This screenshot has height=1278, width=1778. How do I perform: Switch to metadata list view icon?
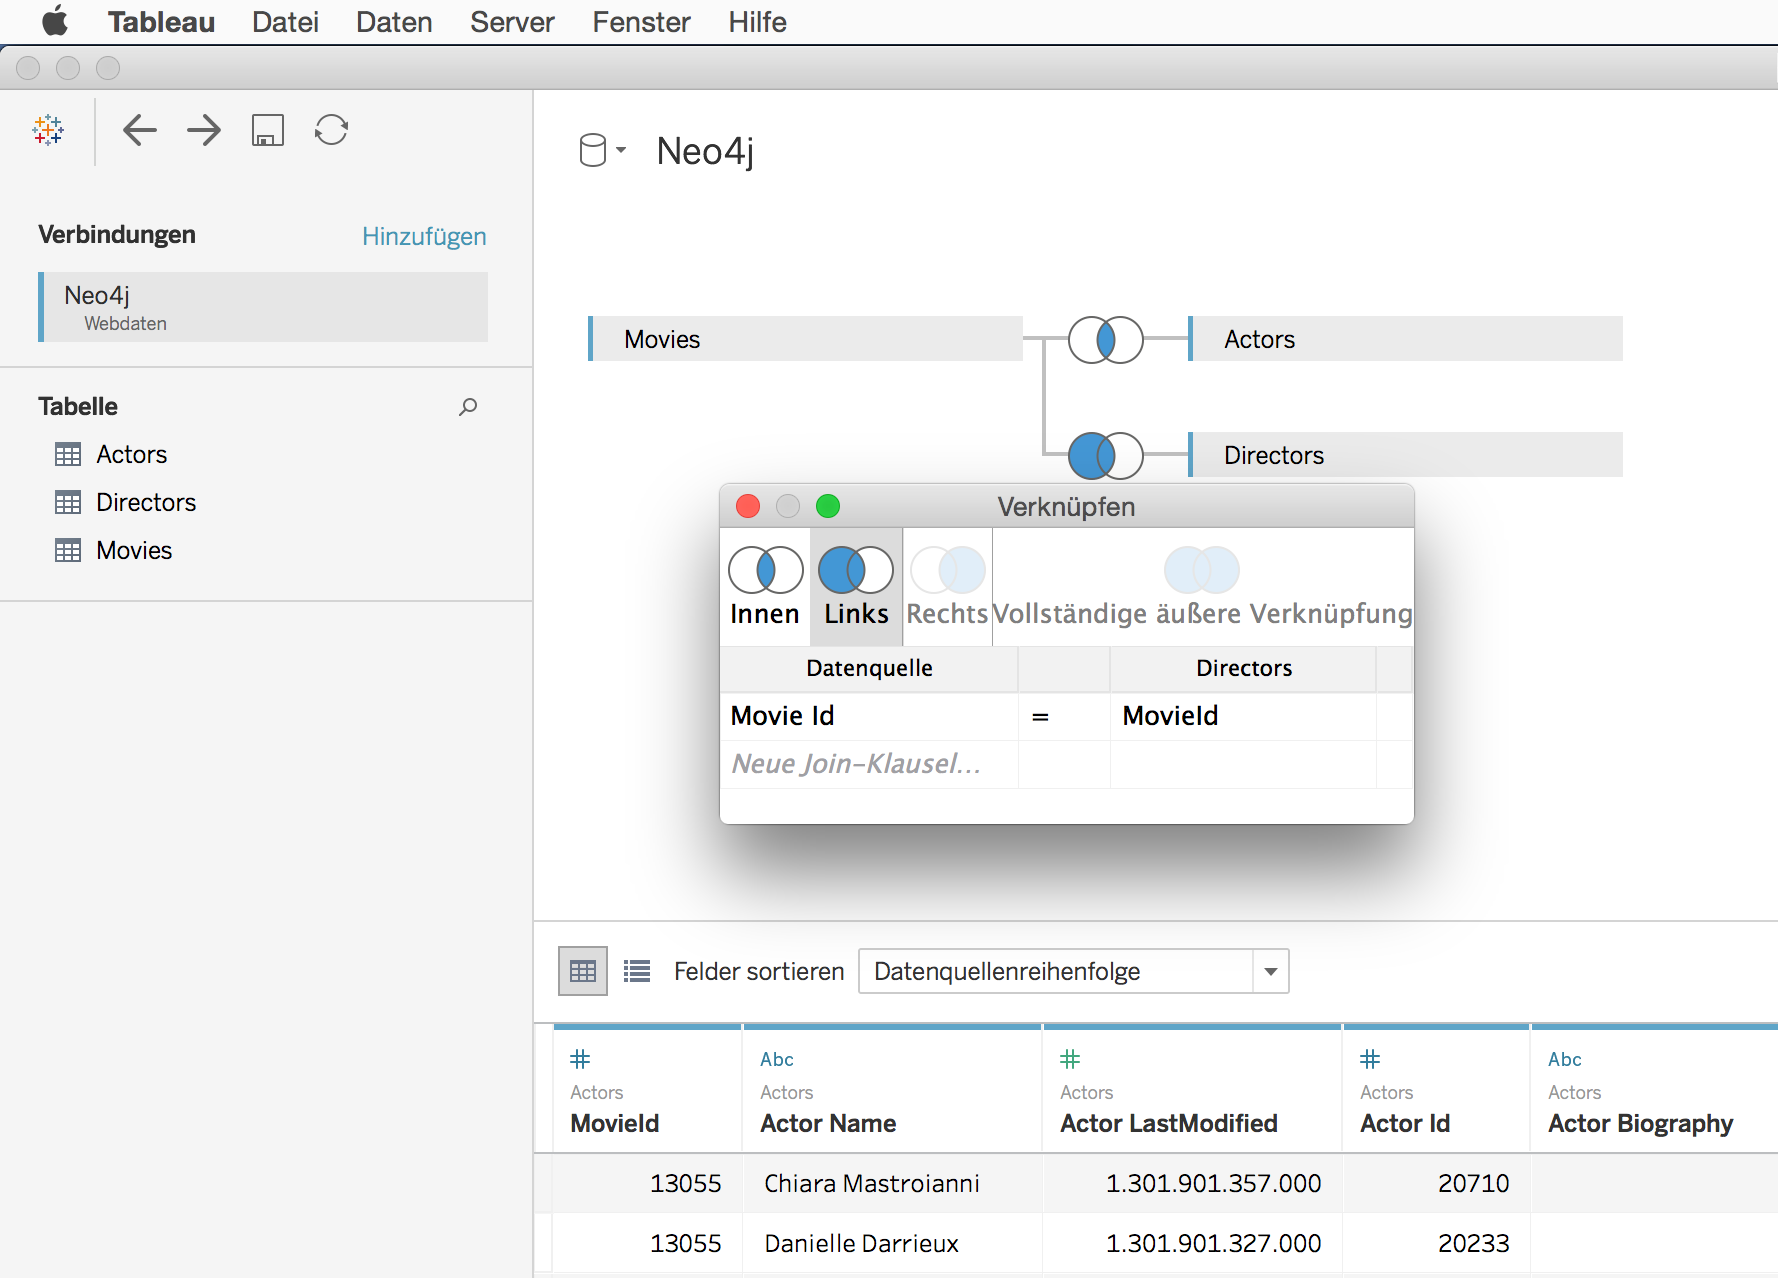[x=637, y=971]
